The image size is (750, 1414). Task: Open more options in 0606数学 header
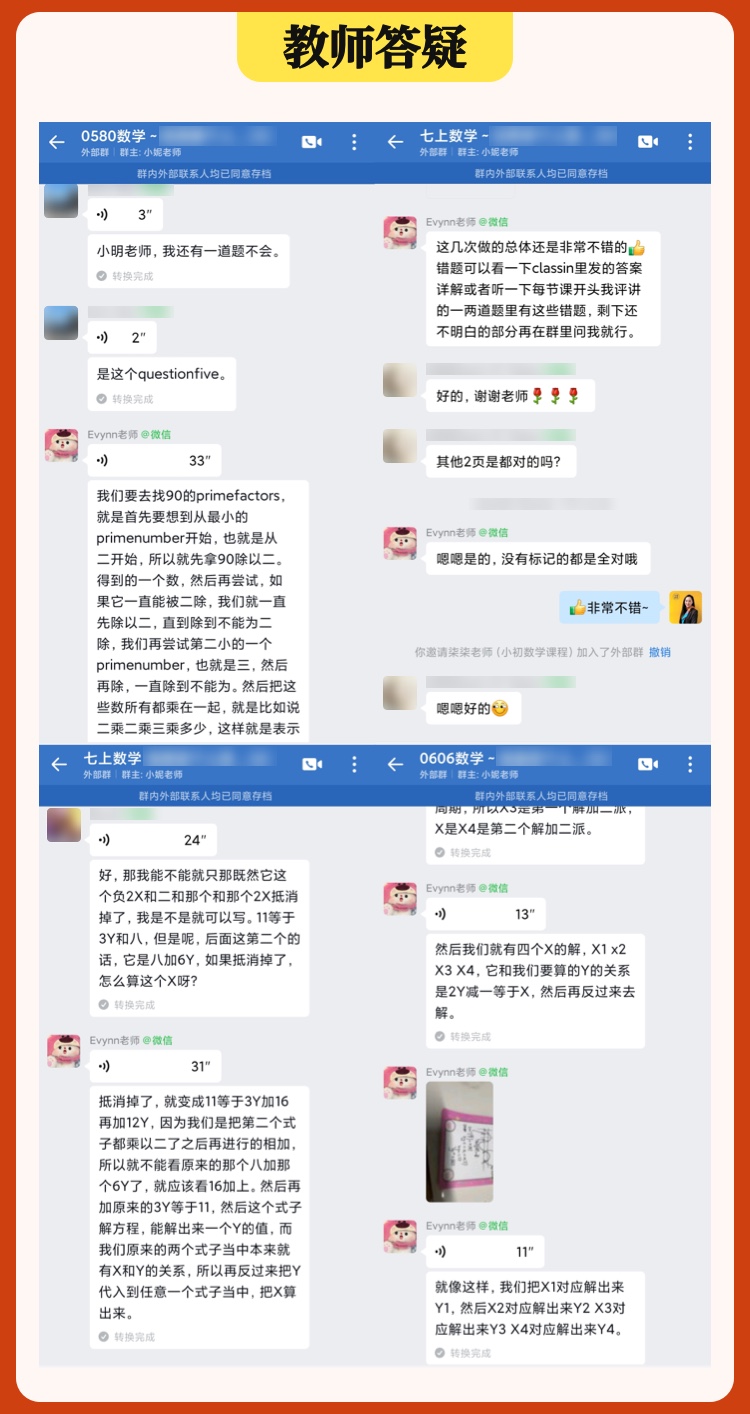pyautogui.click(x=690, y=764)
